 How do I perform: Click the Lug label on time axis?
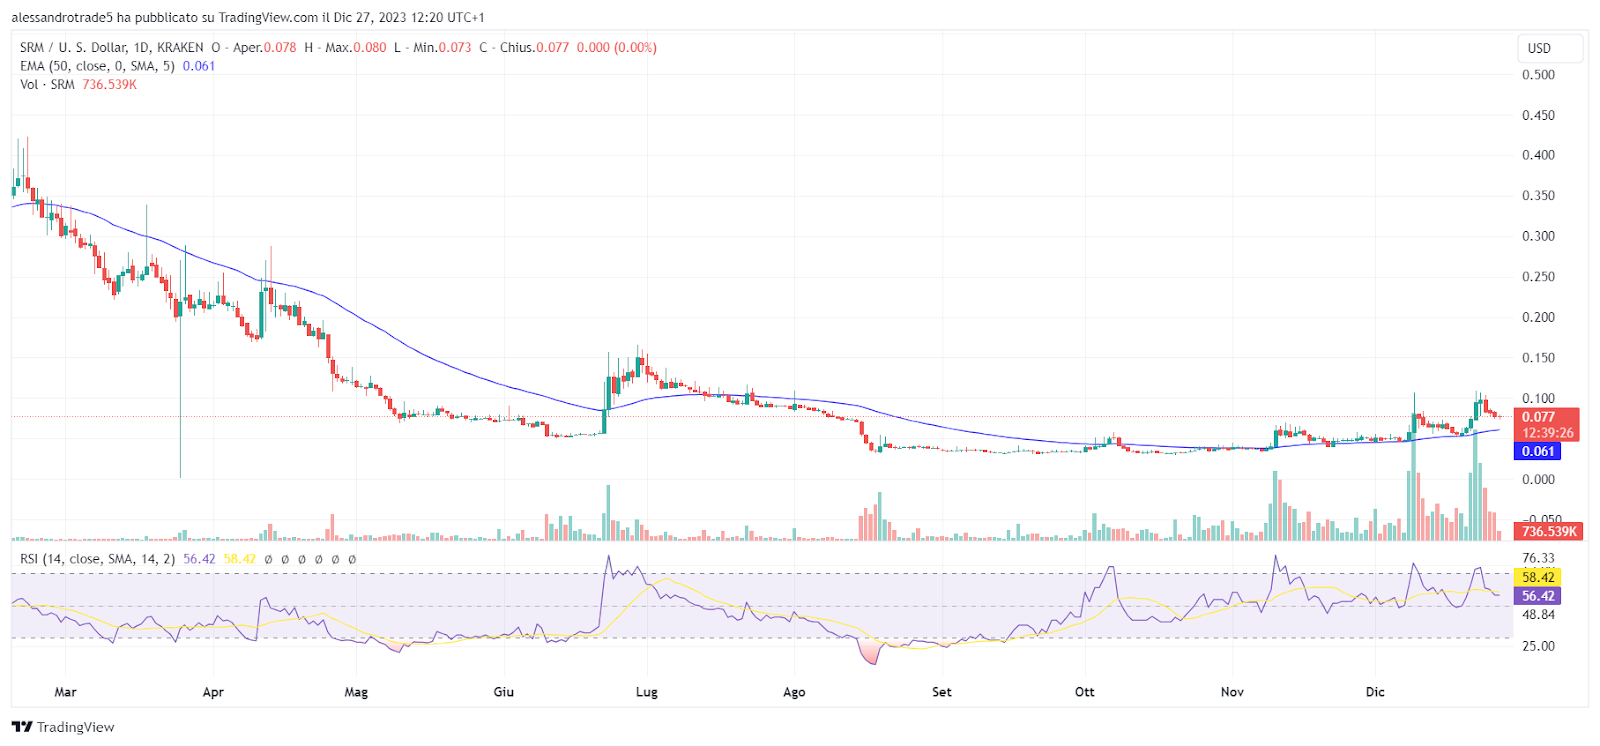click(x=647, y=692)
